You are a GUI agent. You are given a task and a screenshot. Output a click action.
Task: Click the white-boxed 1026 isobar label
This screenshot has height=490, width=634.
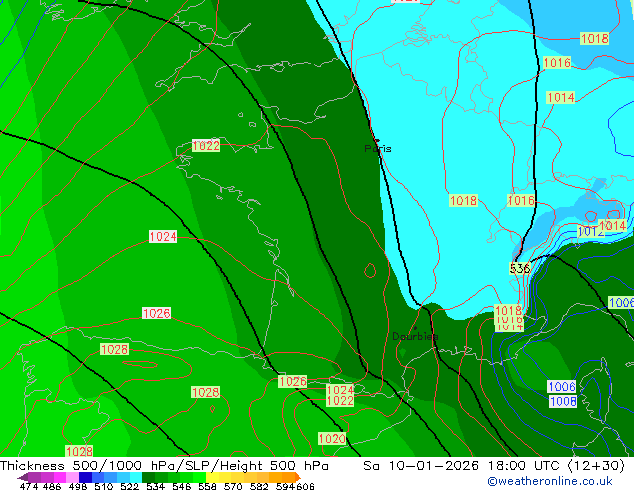click(x=156, y=313)
